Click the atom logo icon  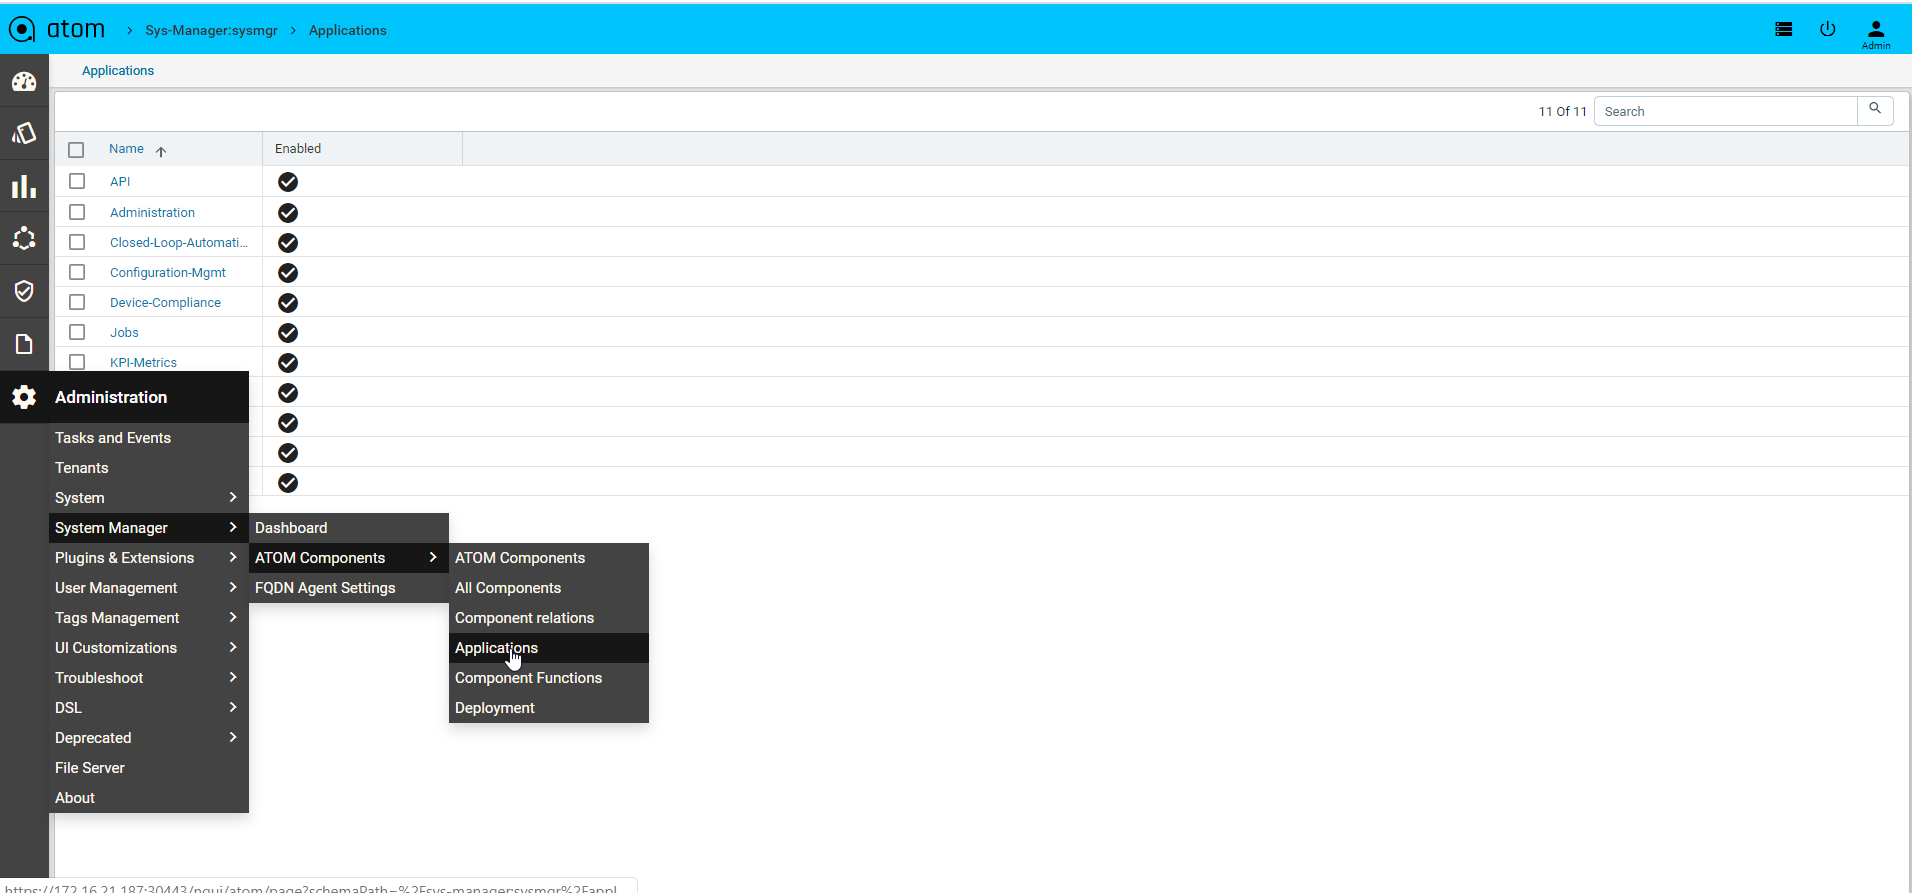point(22,29)
